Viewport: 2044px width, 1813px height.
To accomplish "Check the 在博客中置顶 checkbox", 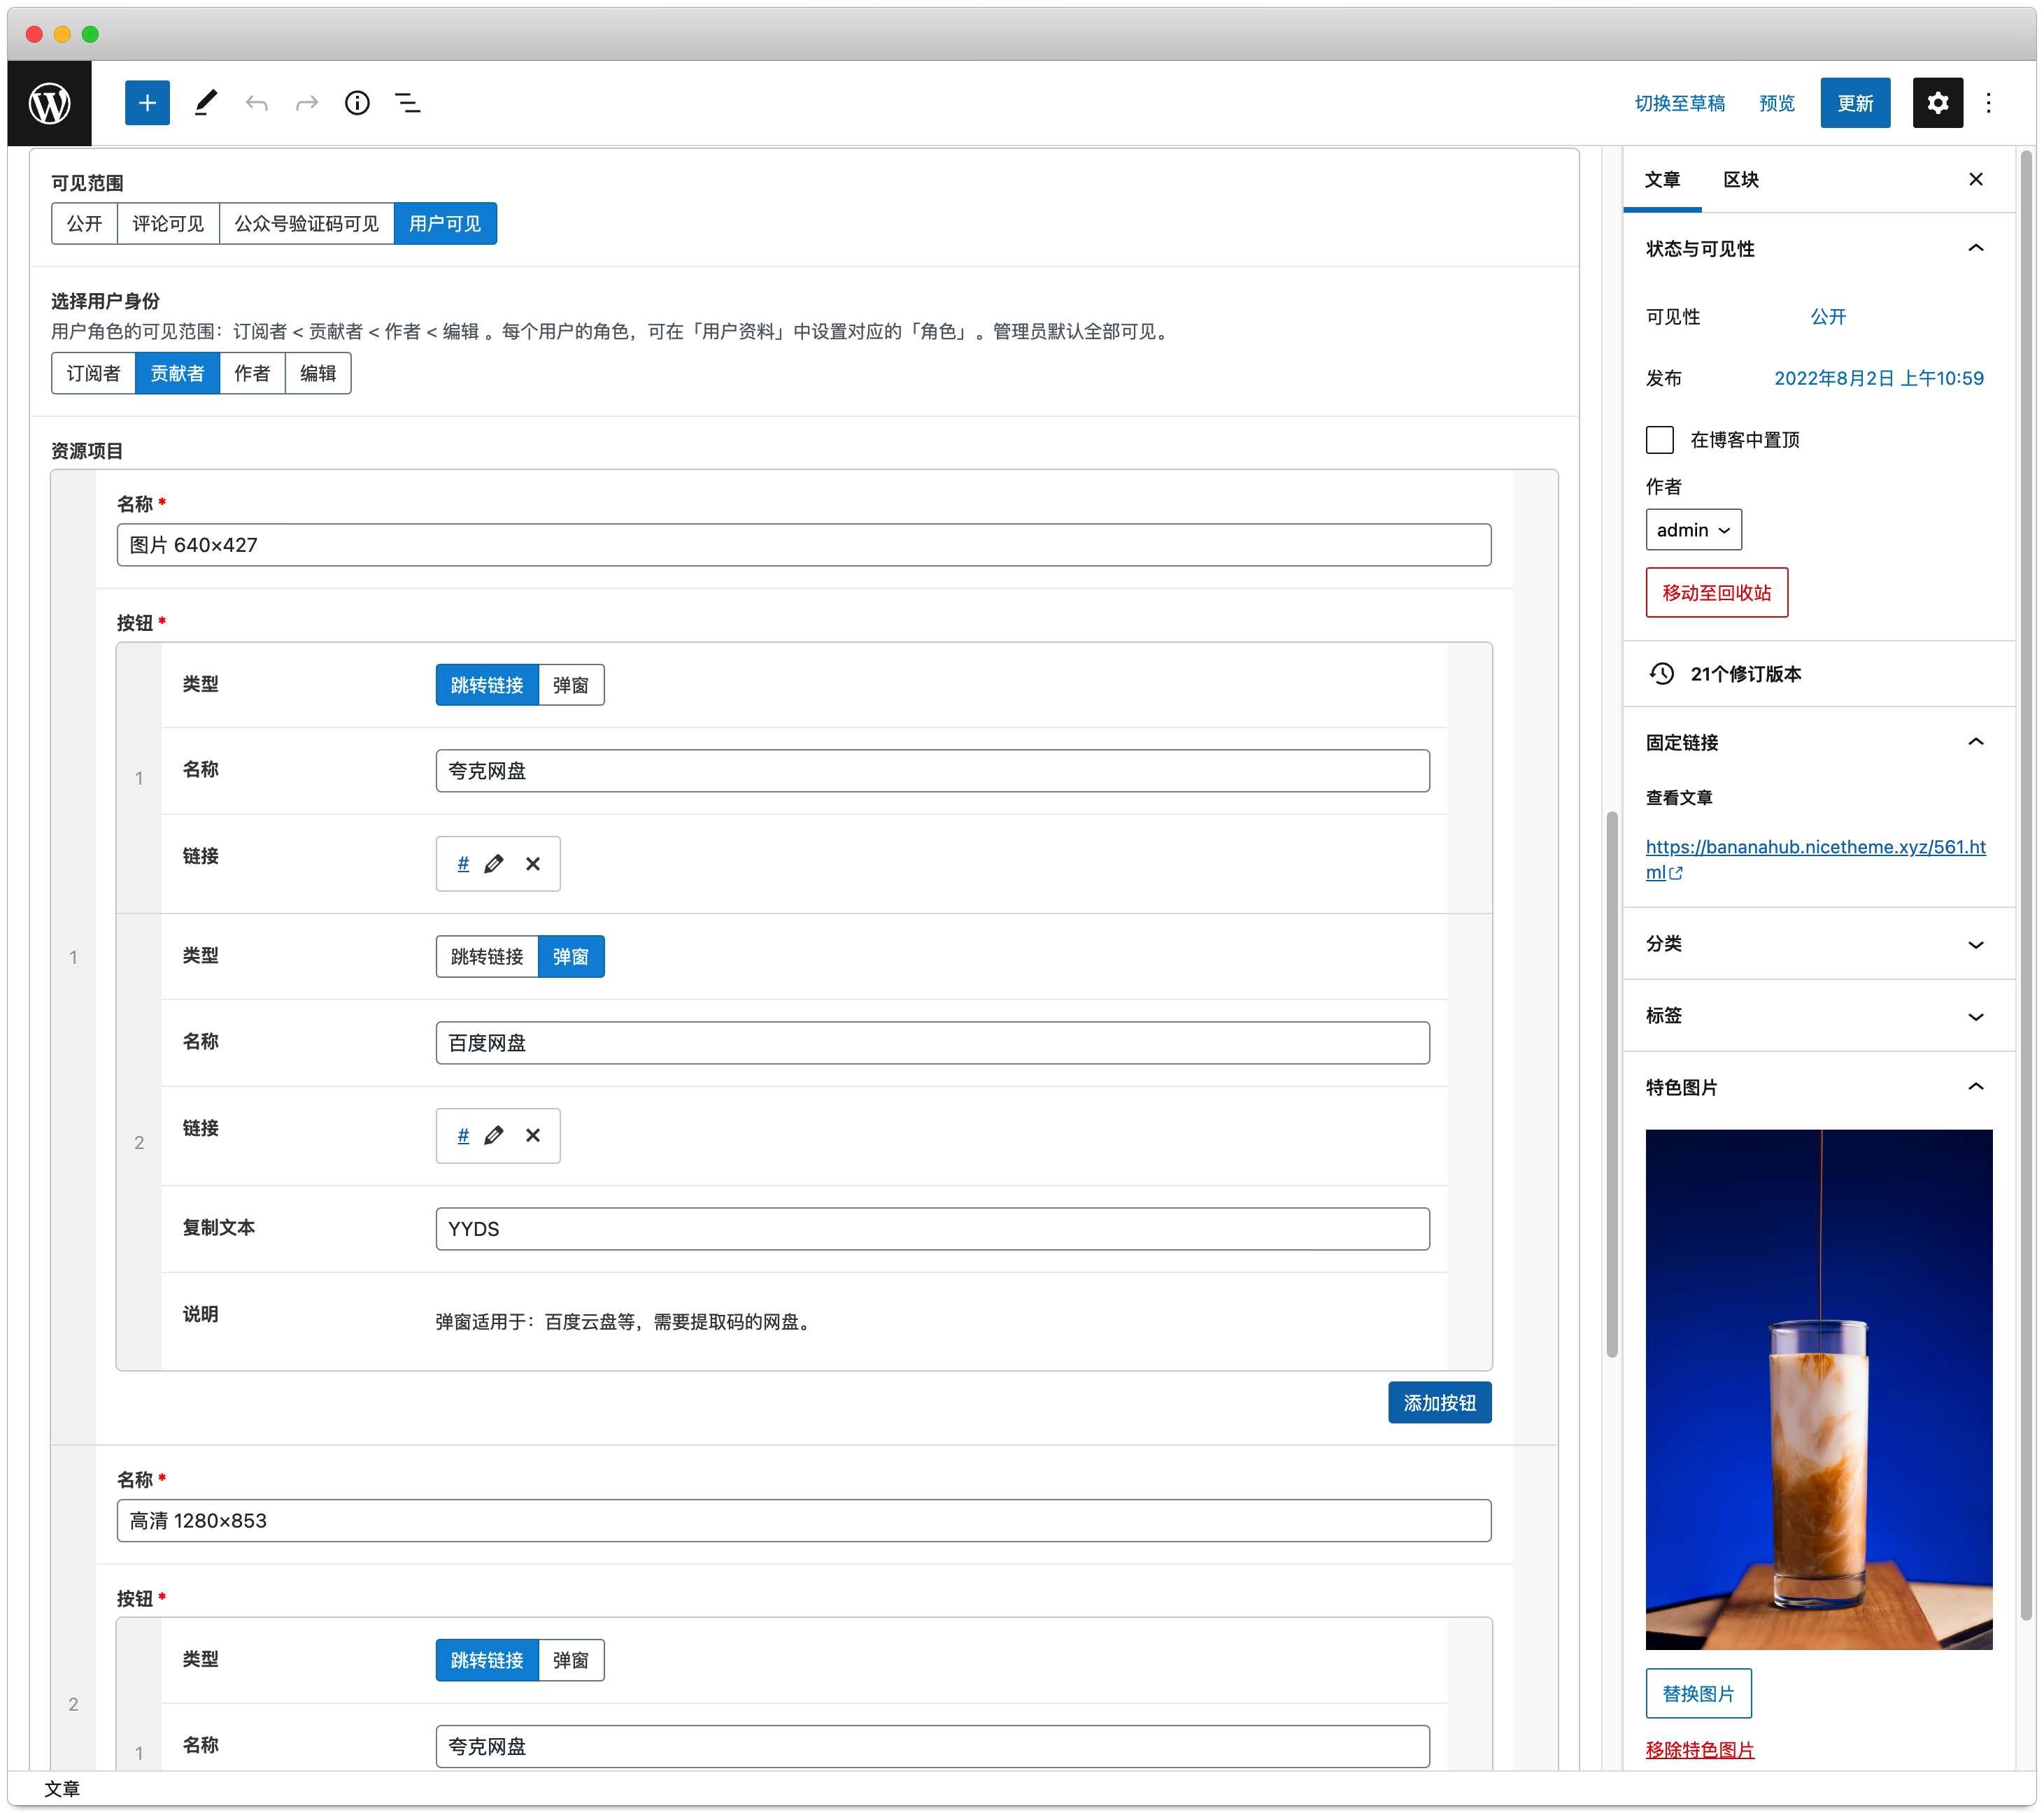I will 1659,440.
